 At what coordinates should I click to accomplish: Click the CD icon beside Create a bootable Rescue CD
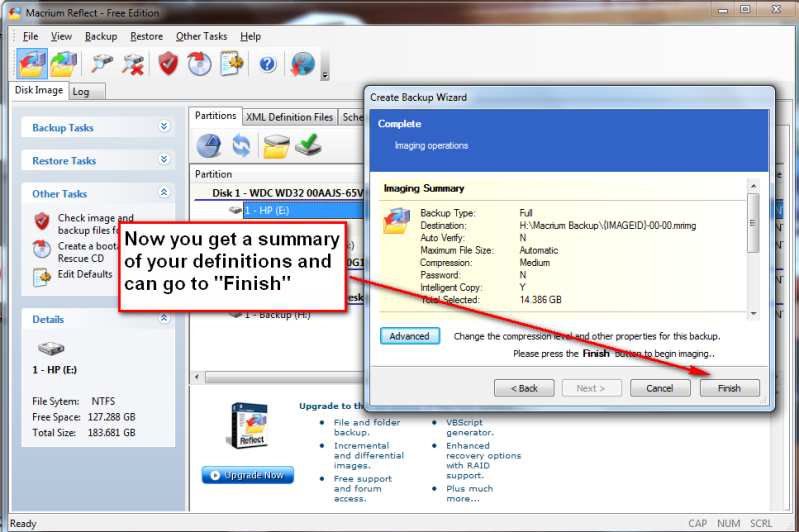tap(42, 249)
